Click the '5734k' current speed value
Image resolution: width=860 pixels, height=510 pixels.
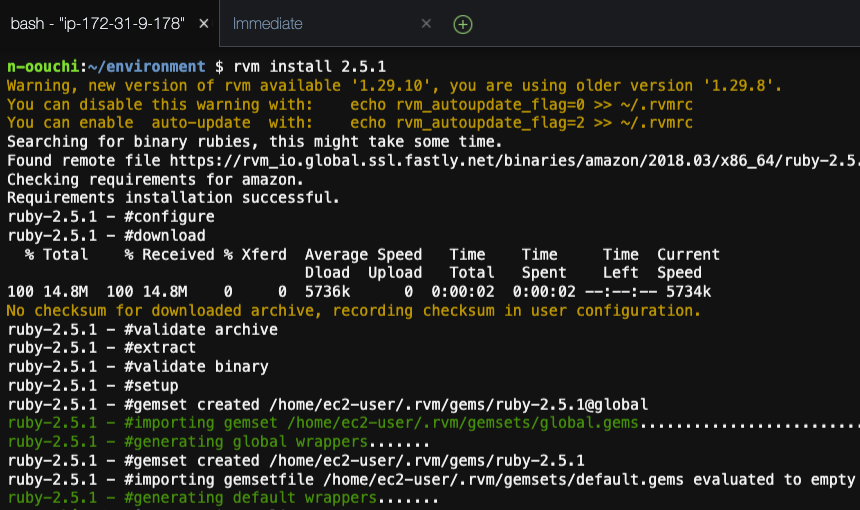(688, 291)
